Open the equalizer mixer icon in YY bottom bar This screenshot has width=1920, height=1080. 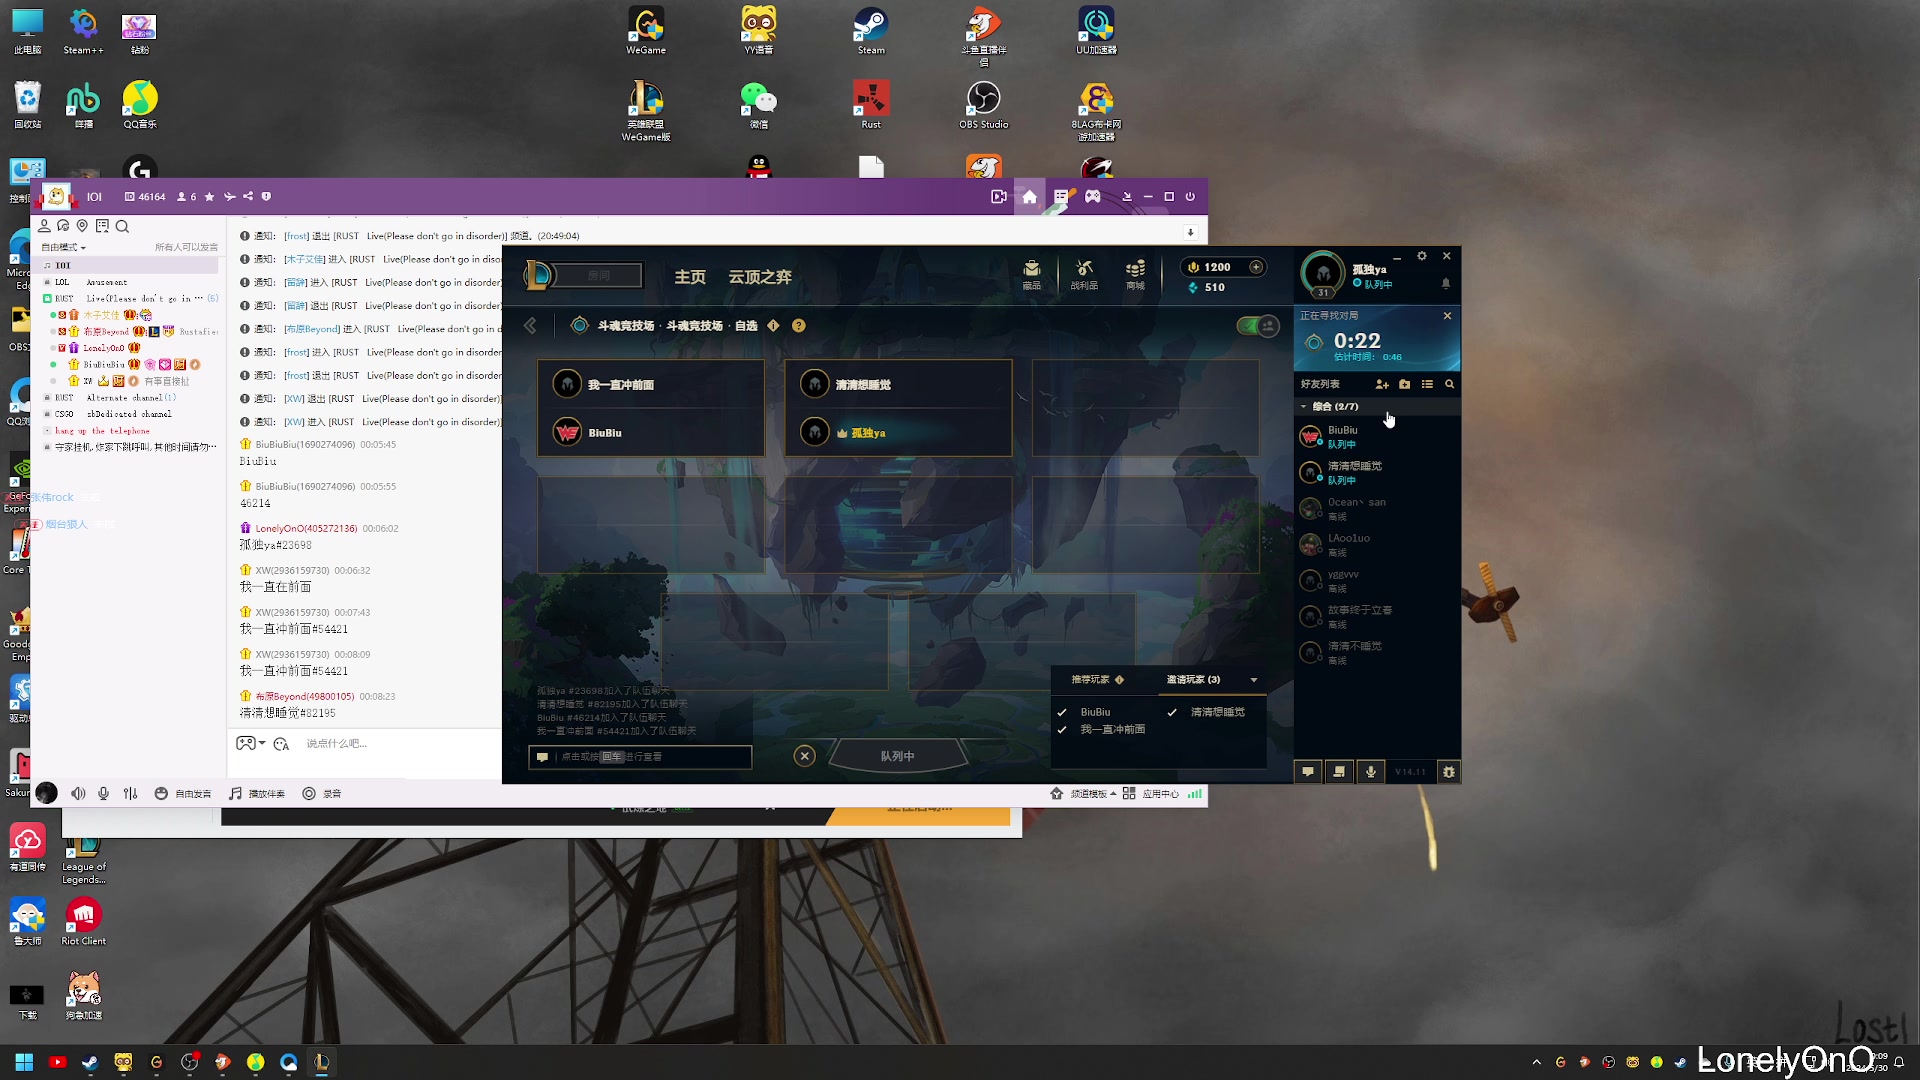[130, 793]
